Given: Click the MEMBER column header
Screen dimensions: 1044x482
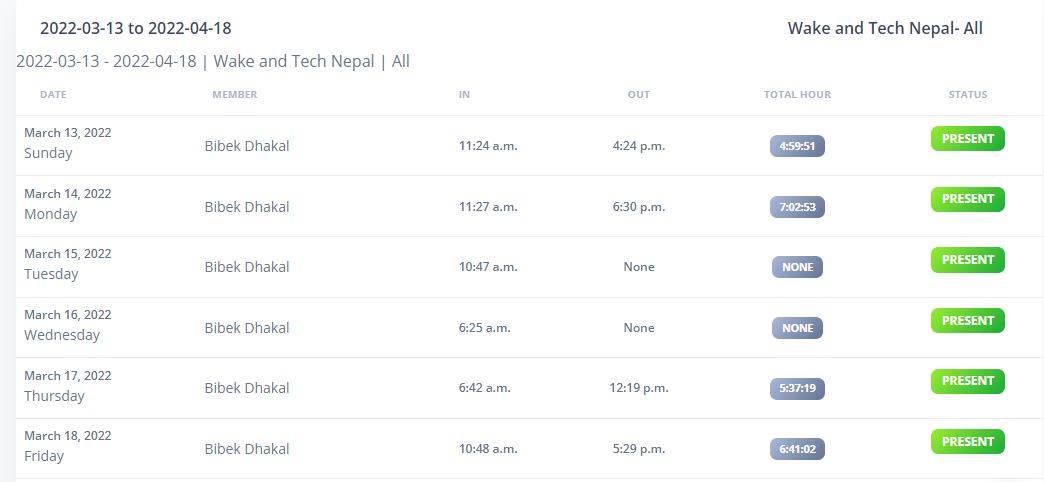Looking at the screenshot, I should click(x=234, y=95).
